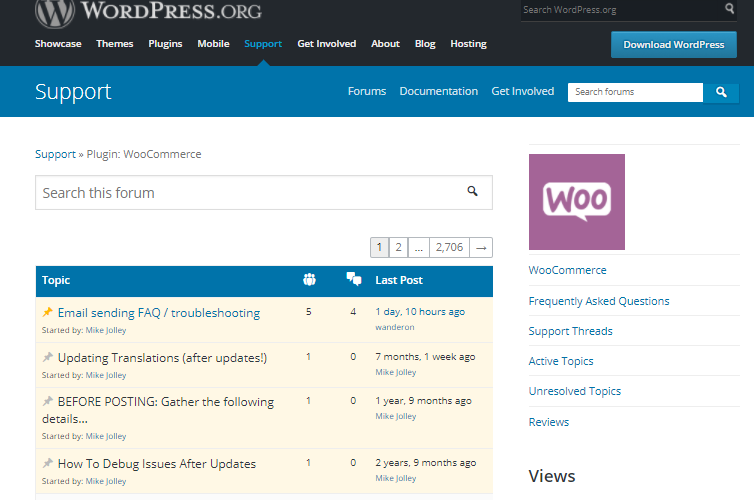
Task: Open BEFORE POSTING: Gather the following details topic
Action: coord(158,410)
